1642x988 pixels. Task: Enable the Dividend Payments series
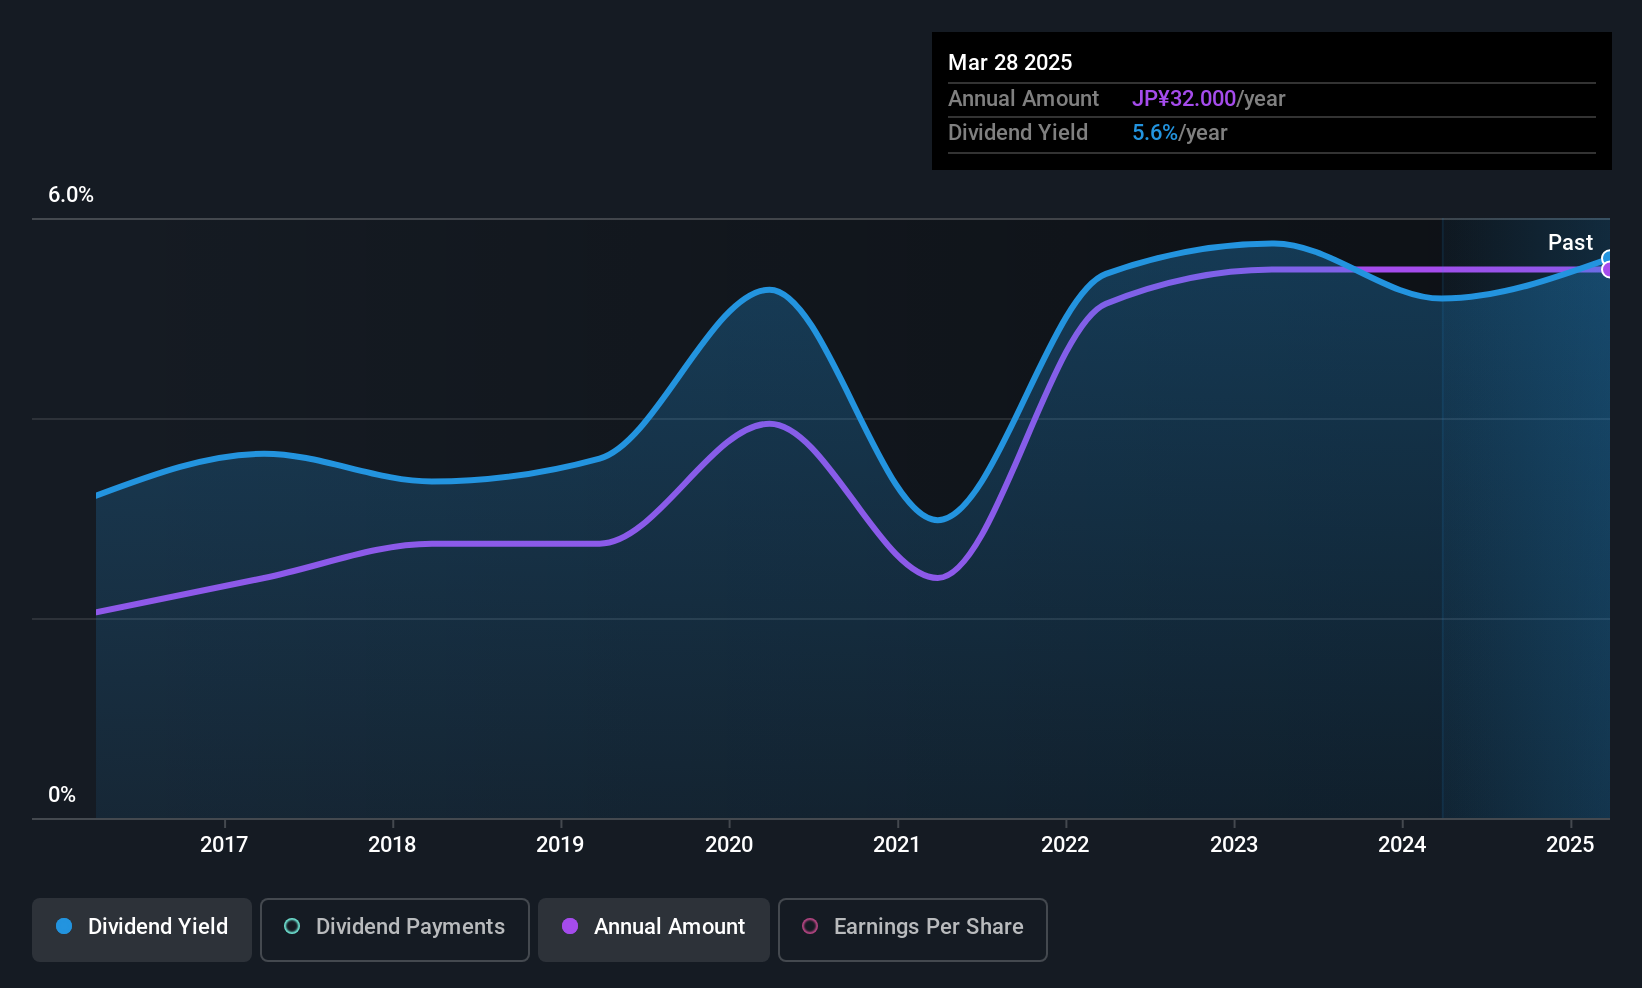click(395, 929)
